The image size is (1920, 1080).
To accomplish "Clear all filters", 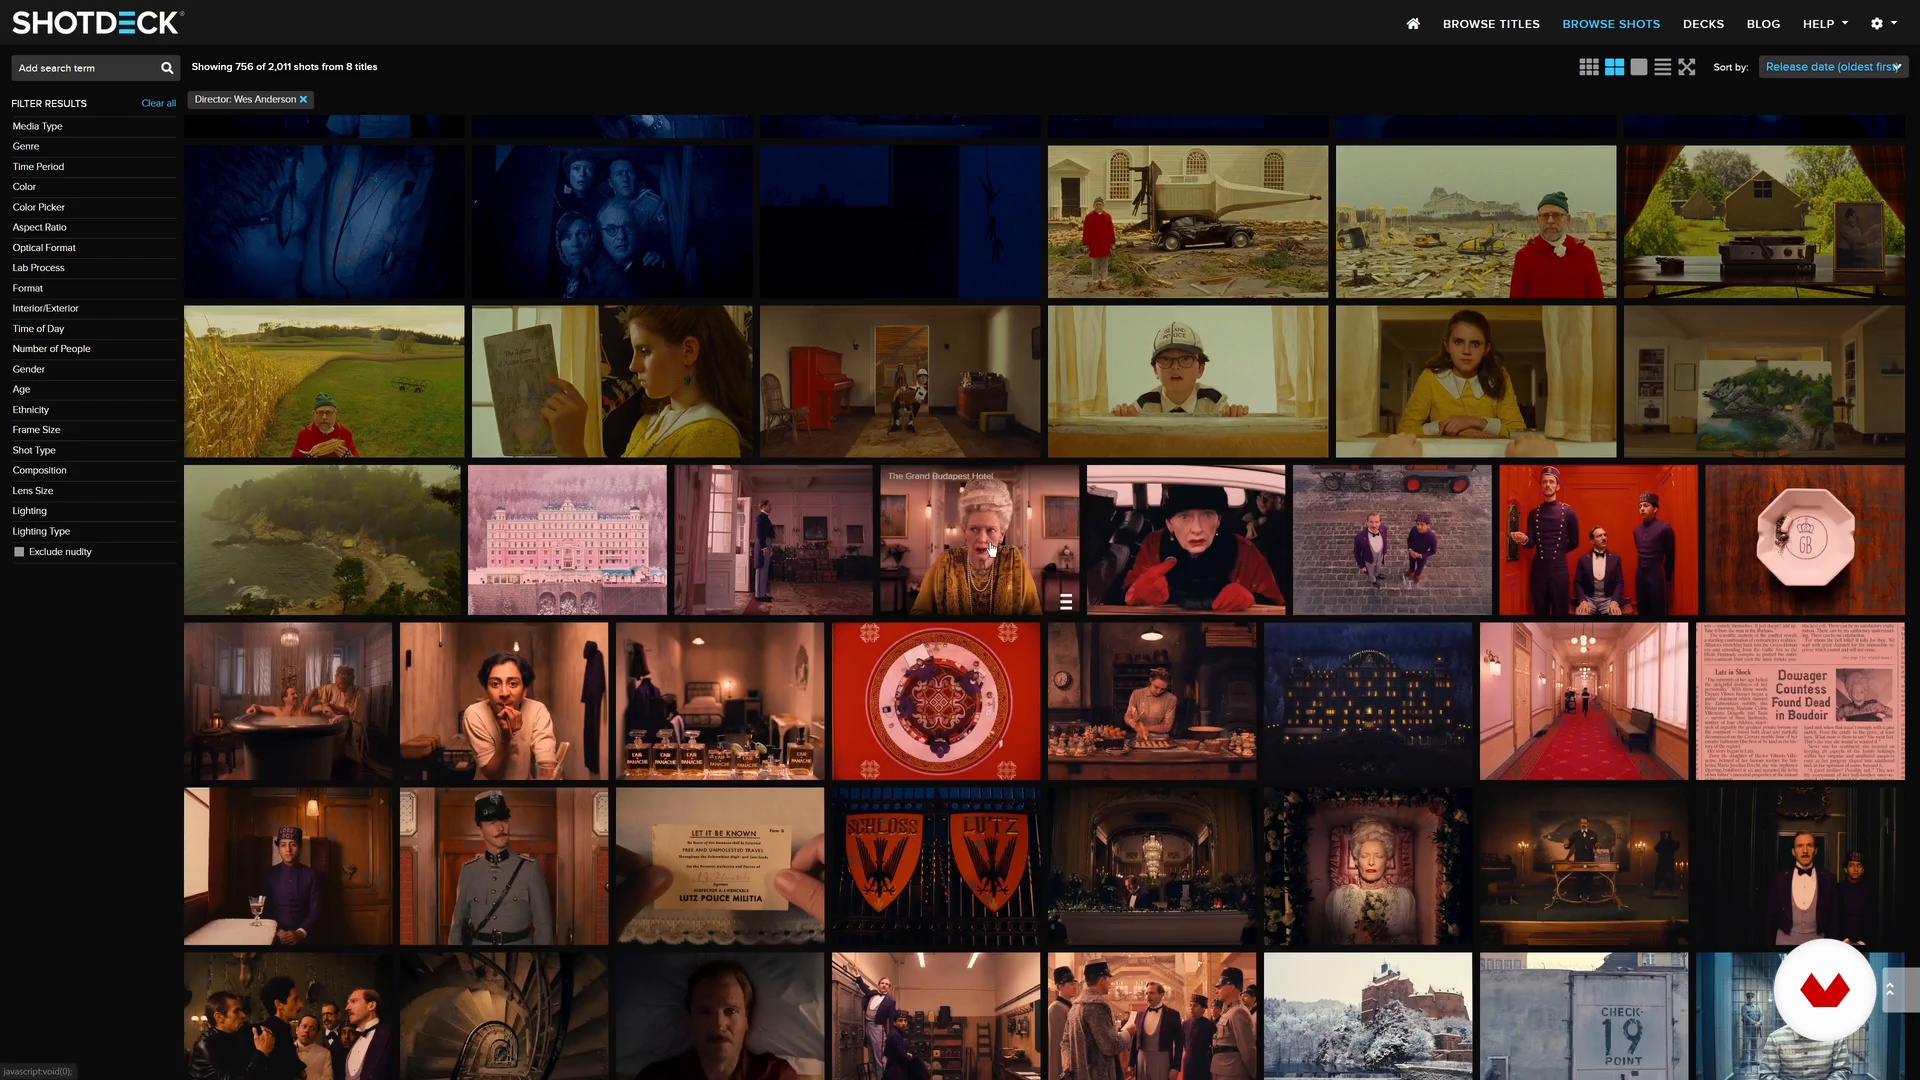I will (x=158, y=103).
